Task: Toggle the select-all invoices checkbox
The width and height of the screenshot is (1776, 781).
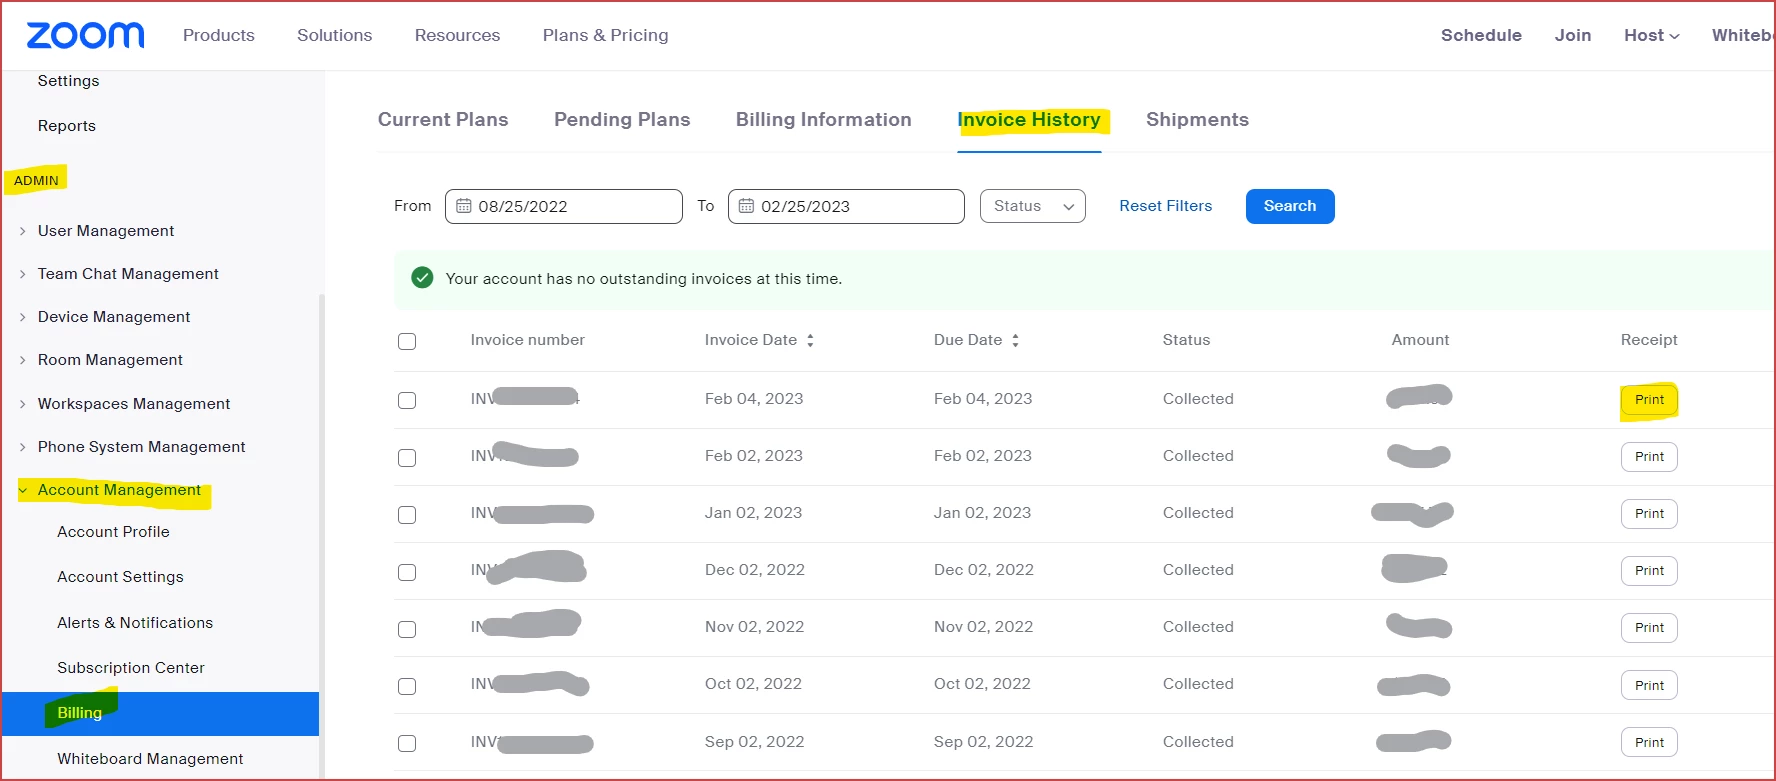Action: pyautogui.click(x=407, y=341)
